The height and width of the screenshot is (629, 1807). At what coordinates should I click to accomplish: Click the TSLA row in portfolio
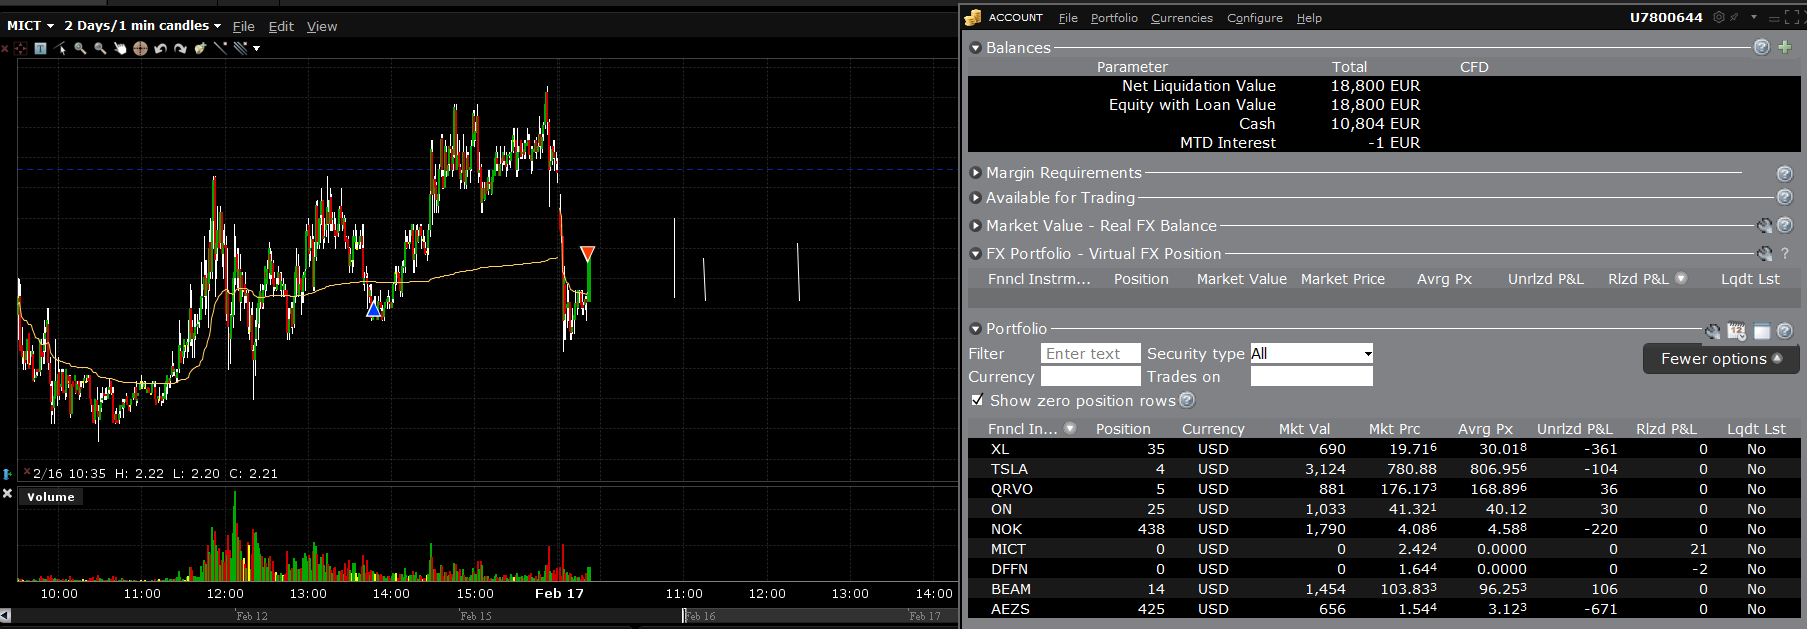coord(1009,469)
